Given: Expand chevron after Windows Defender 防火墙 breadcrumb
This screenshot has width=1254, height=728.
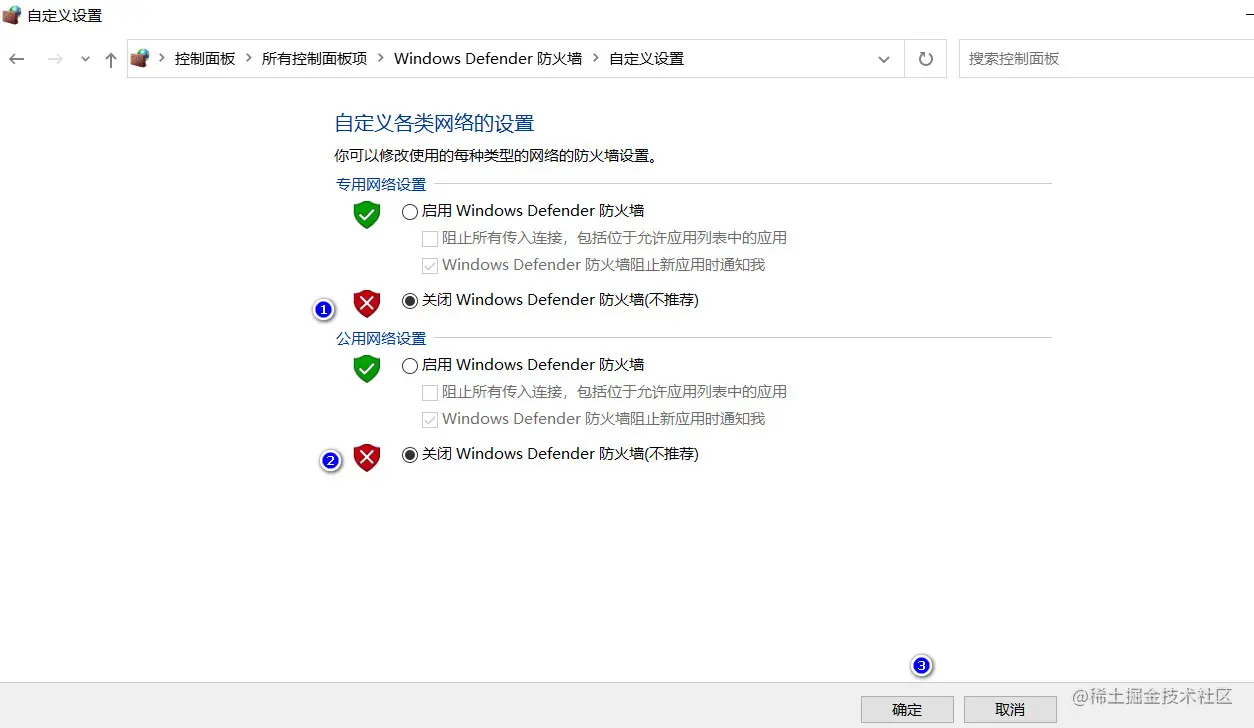Looking at the screenshot, I should click(x=596, y=59).
